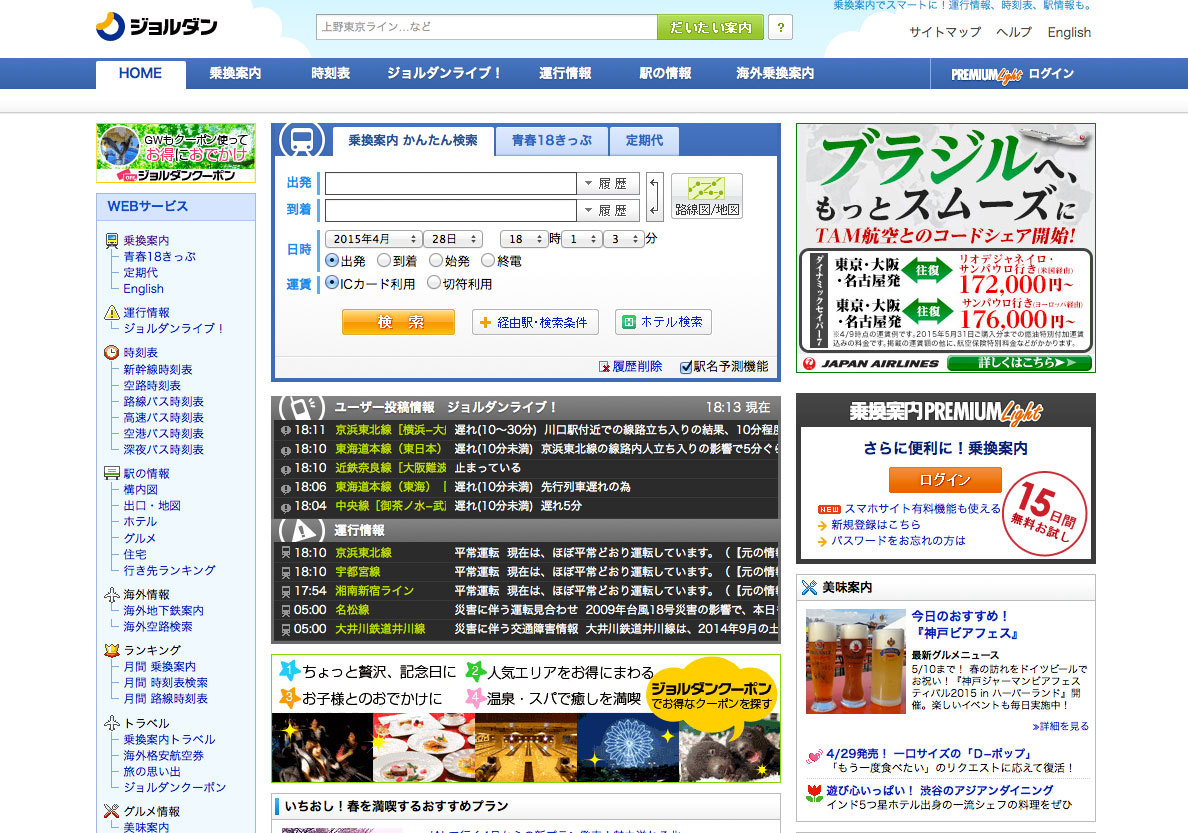Click the train icon on 京浜東北線 status row
Image resolution: width=1188 pixels, height=833 pixels.
click(286, 553)
